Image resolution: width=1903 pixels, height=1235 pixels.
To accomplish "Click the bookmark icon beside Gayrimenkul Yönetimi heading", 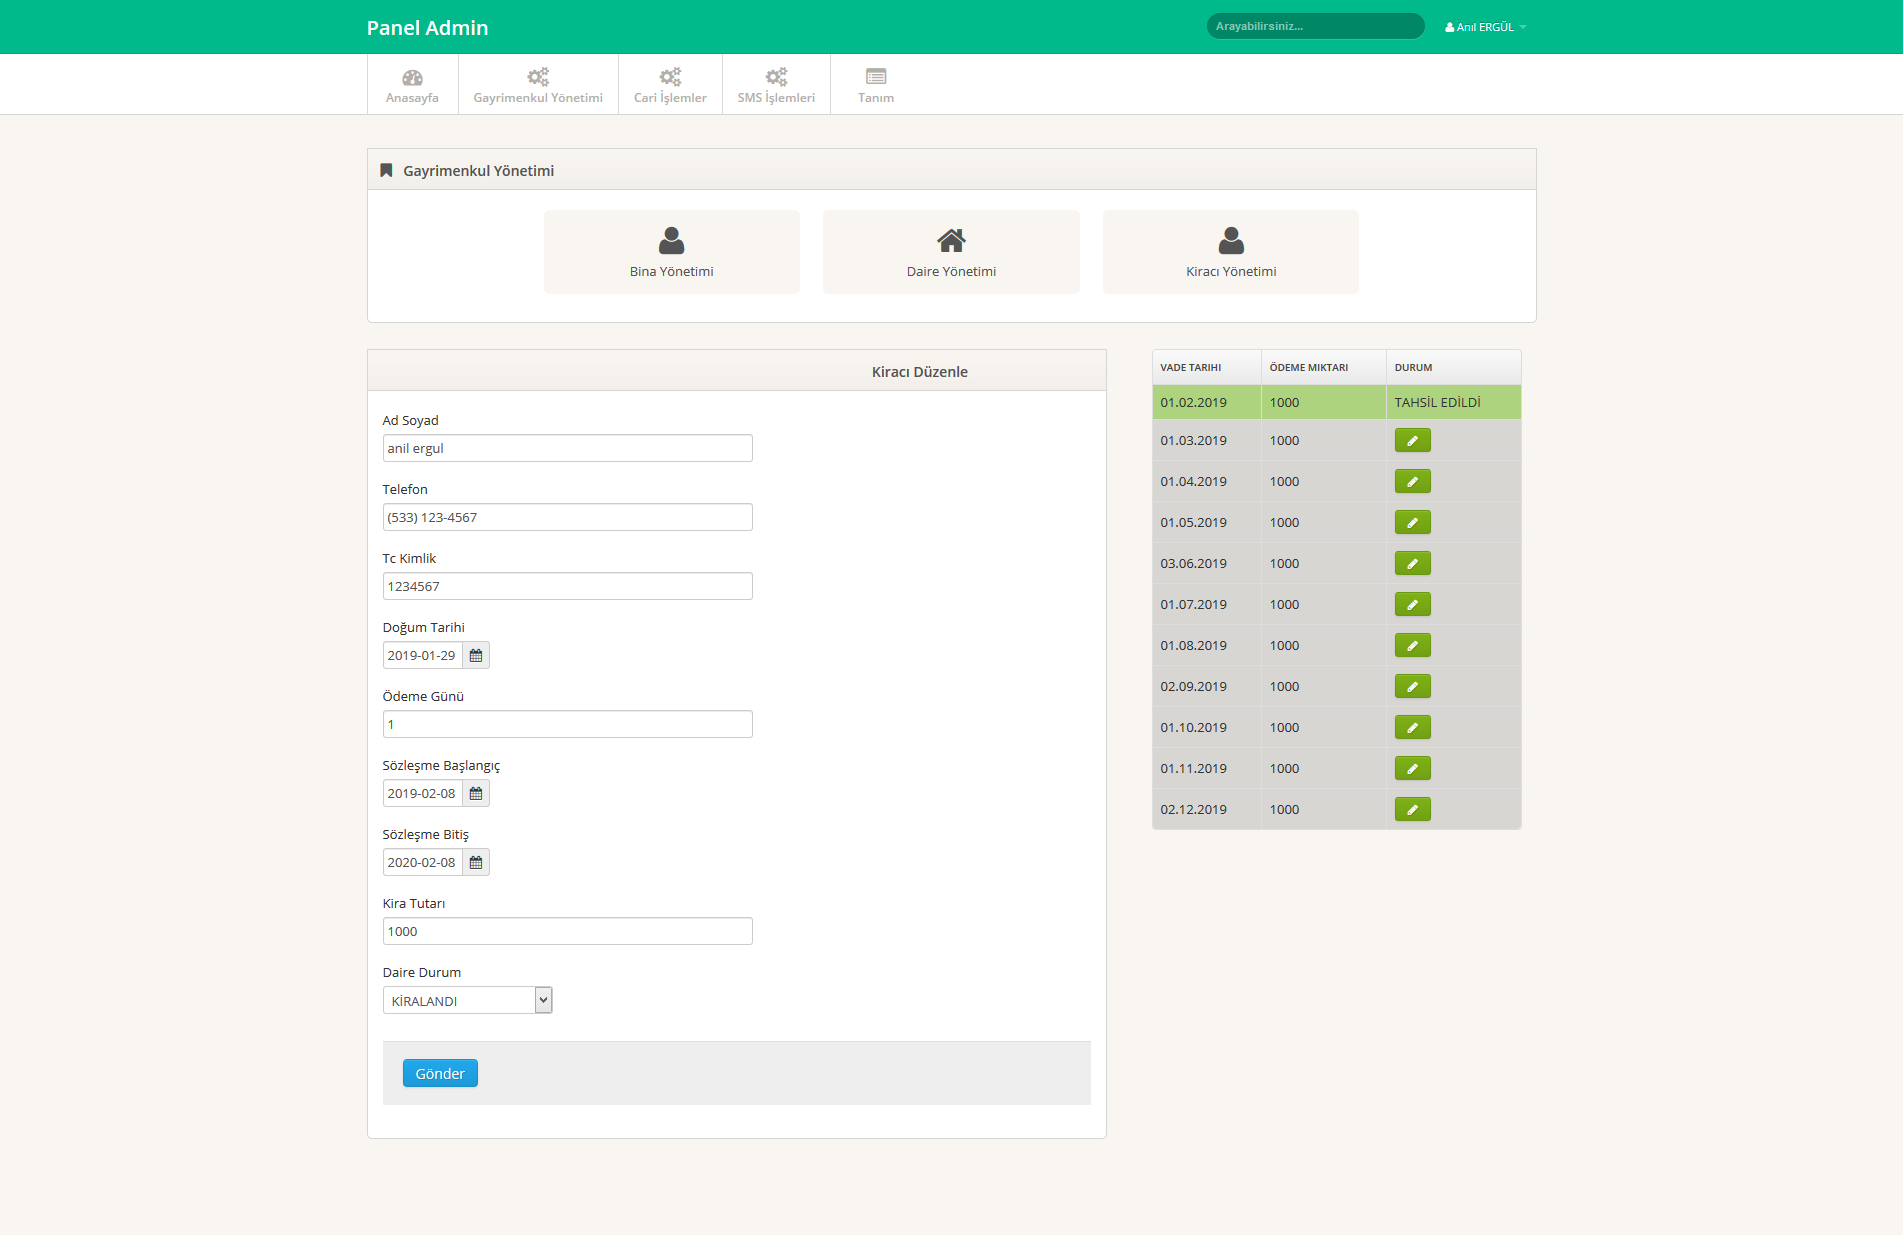I will pyautogui.click(x=386, y=170).
